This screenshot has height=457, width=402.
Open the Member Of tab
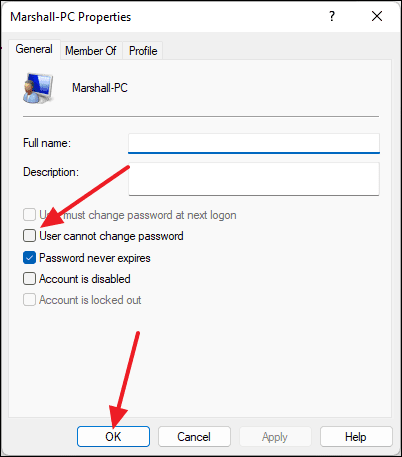point(91,51)
